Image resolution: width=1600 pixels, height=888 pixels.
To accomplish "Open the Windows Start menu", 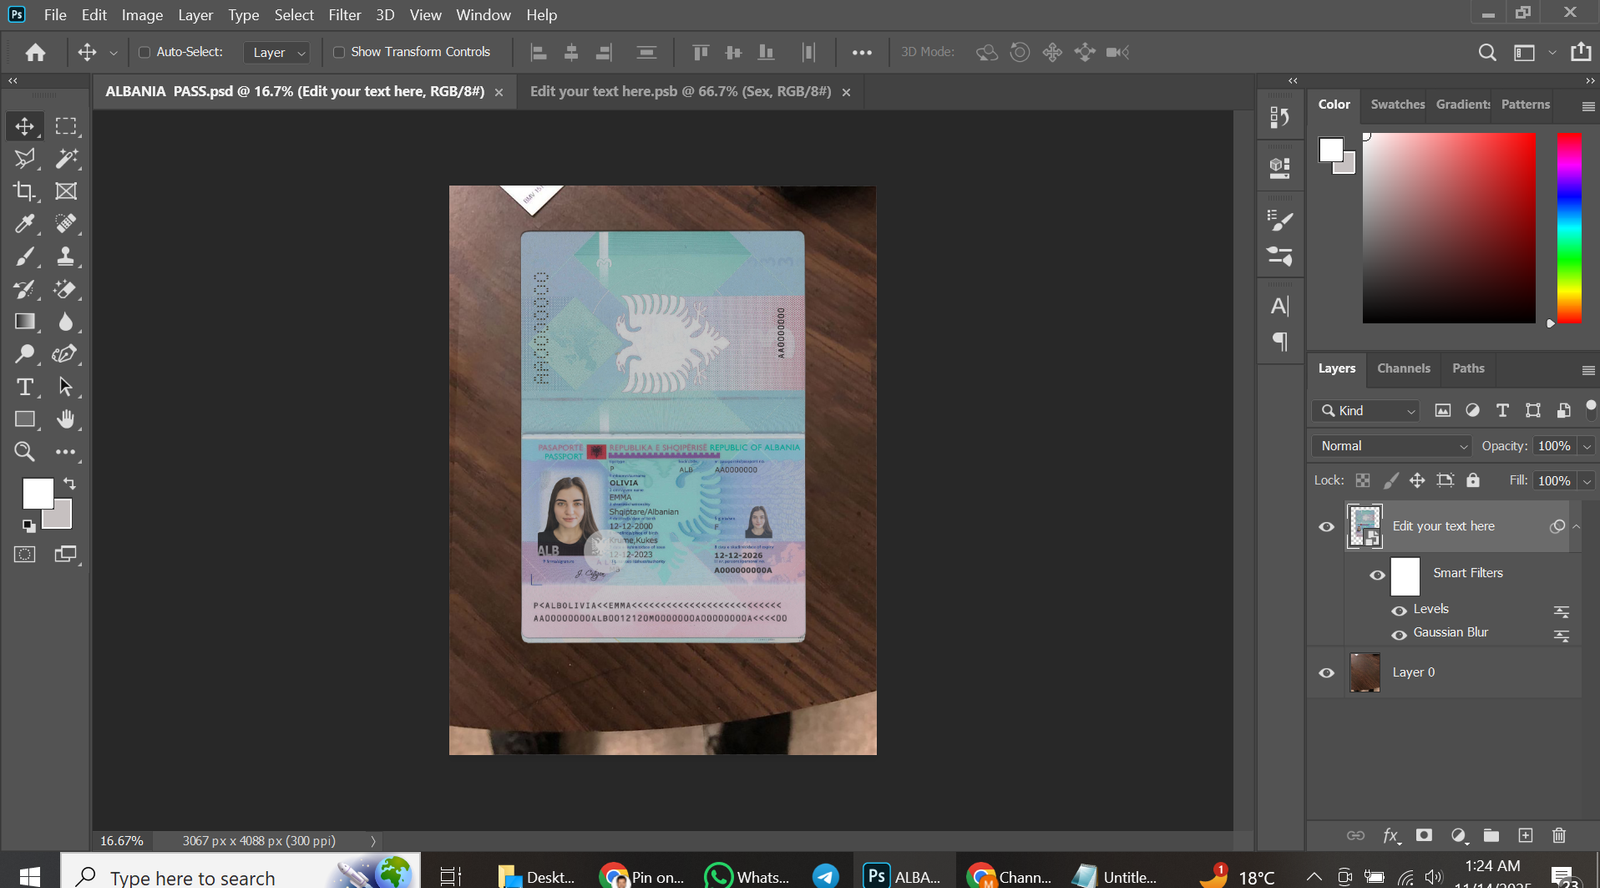I will tap(30, 876).
